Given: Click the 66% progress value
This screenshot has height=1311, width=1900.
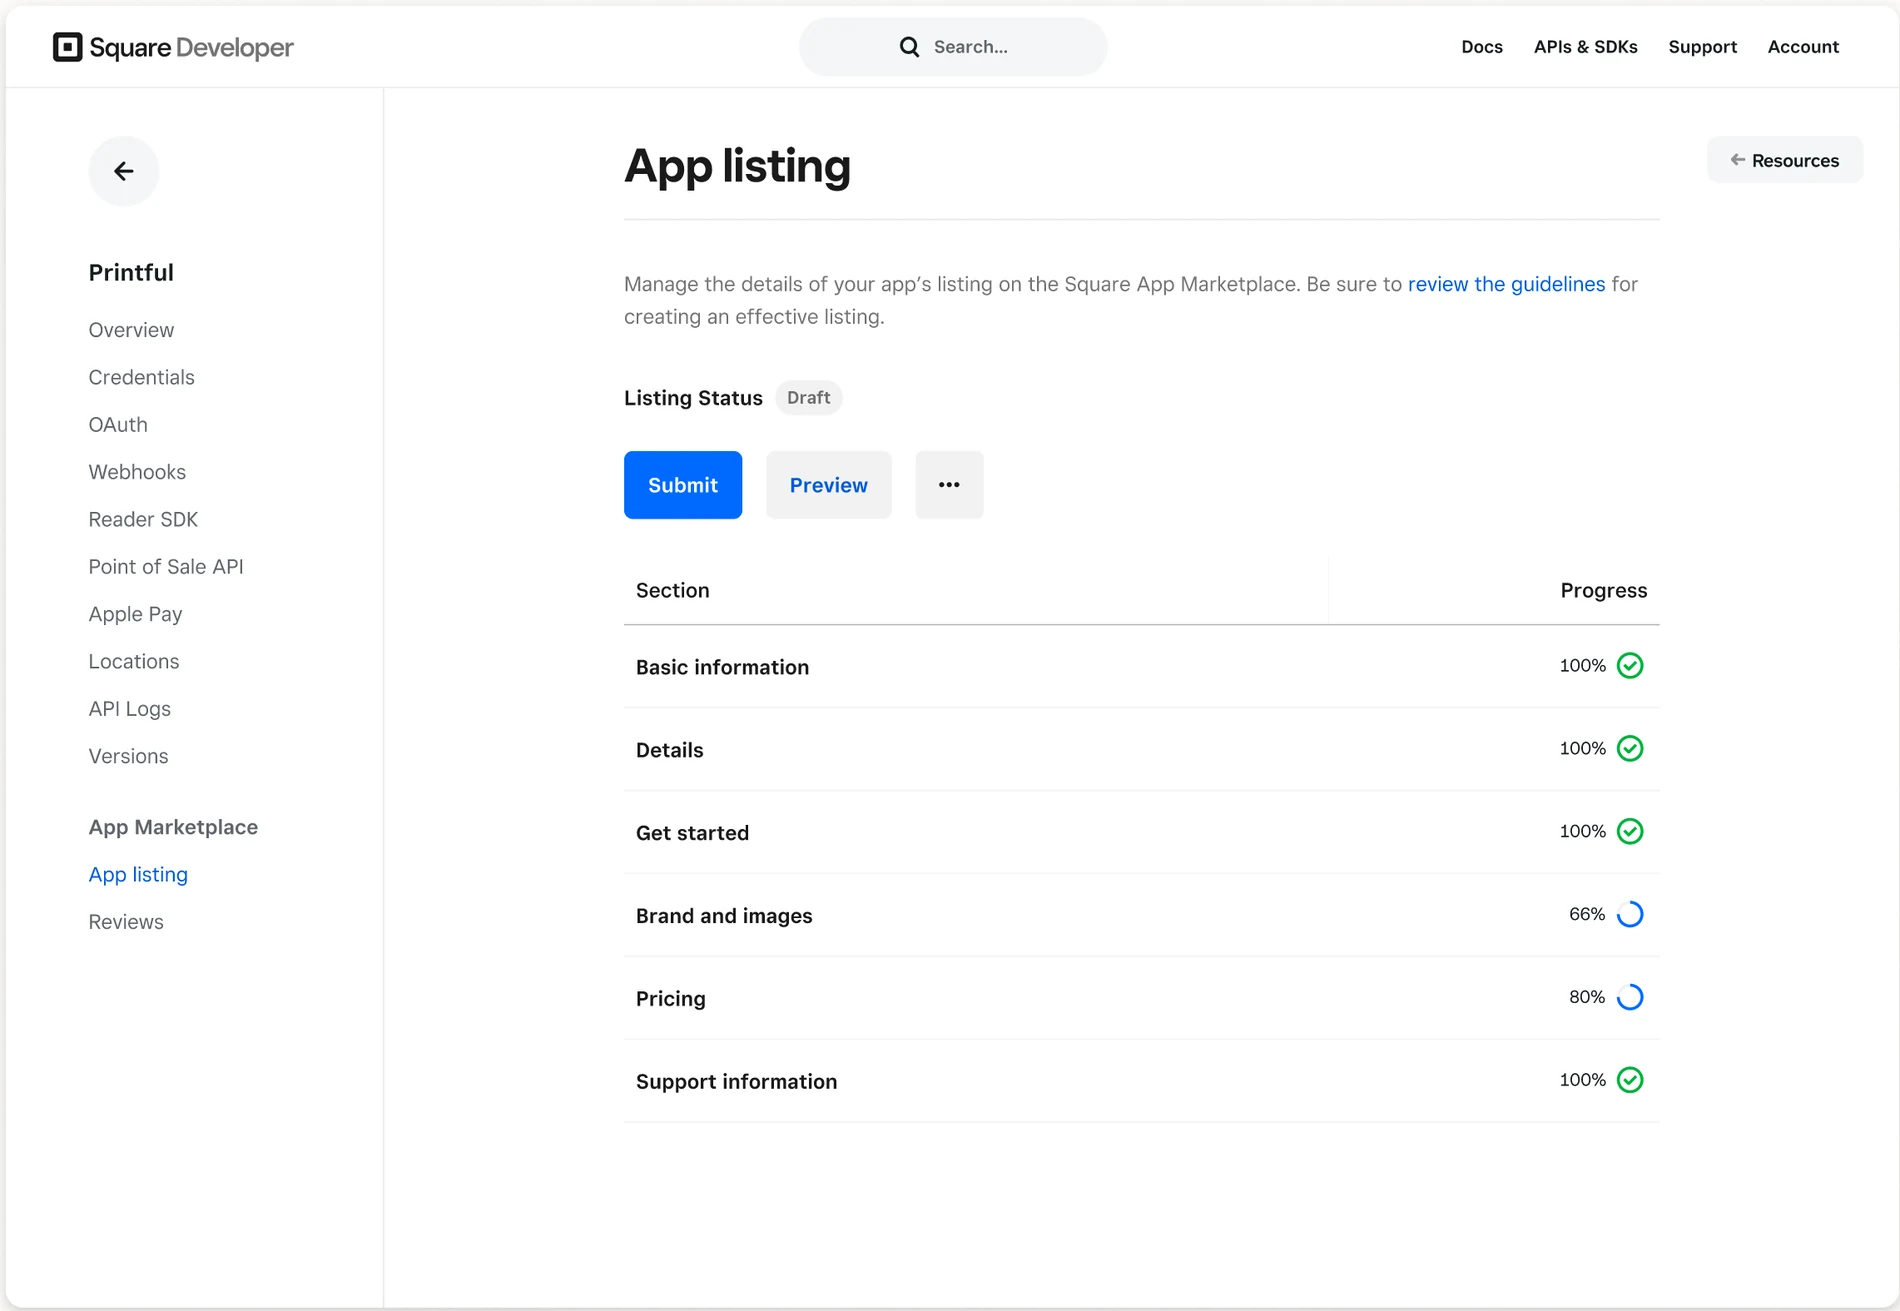Looking at the screenshot, I should tap(1587, 914).
